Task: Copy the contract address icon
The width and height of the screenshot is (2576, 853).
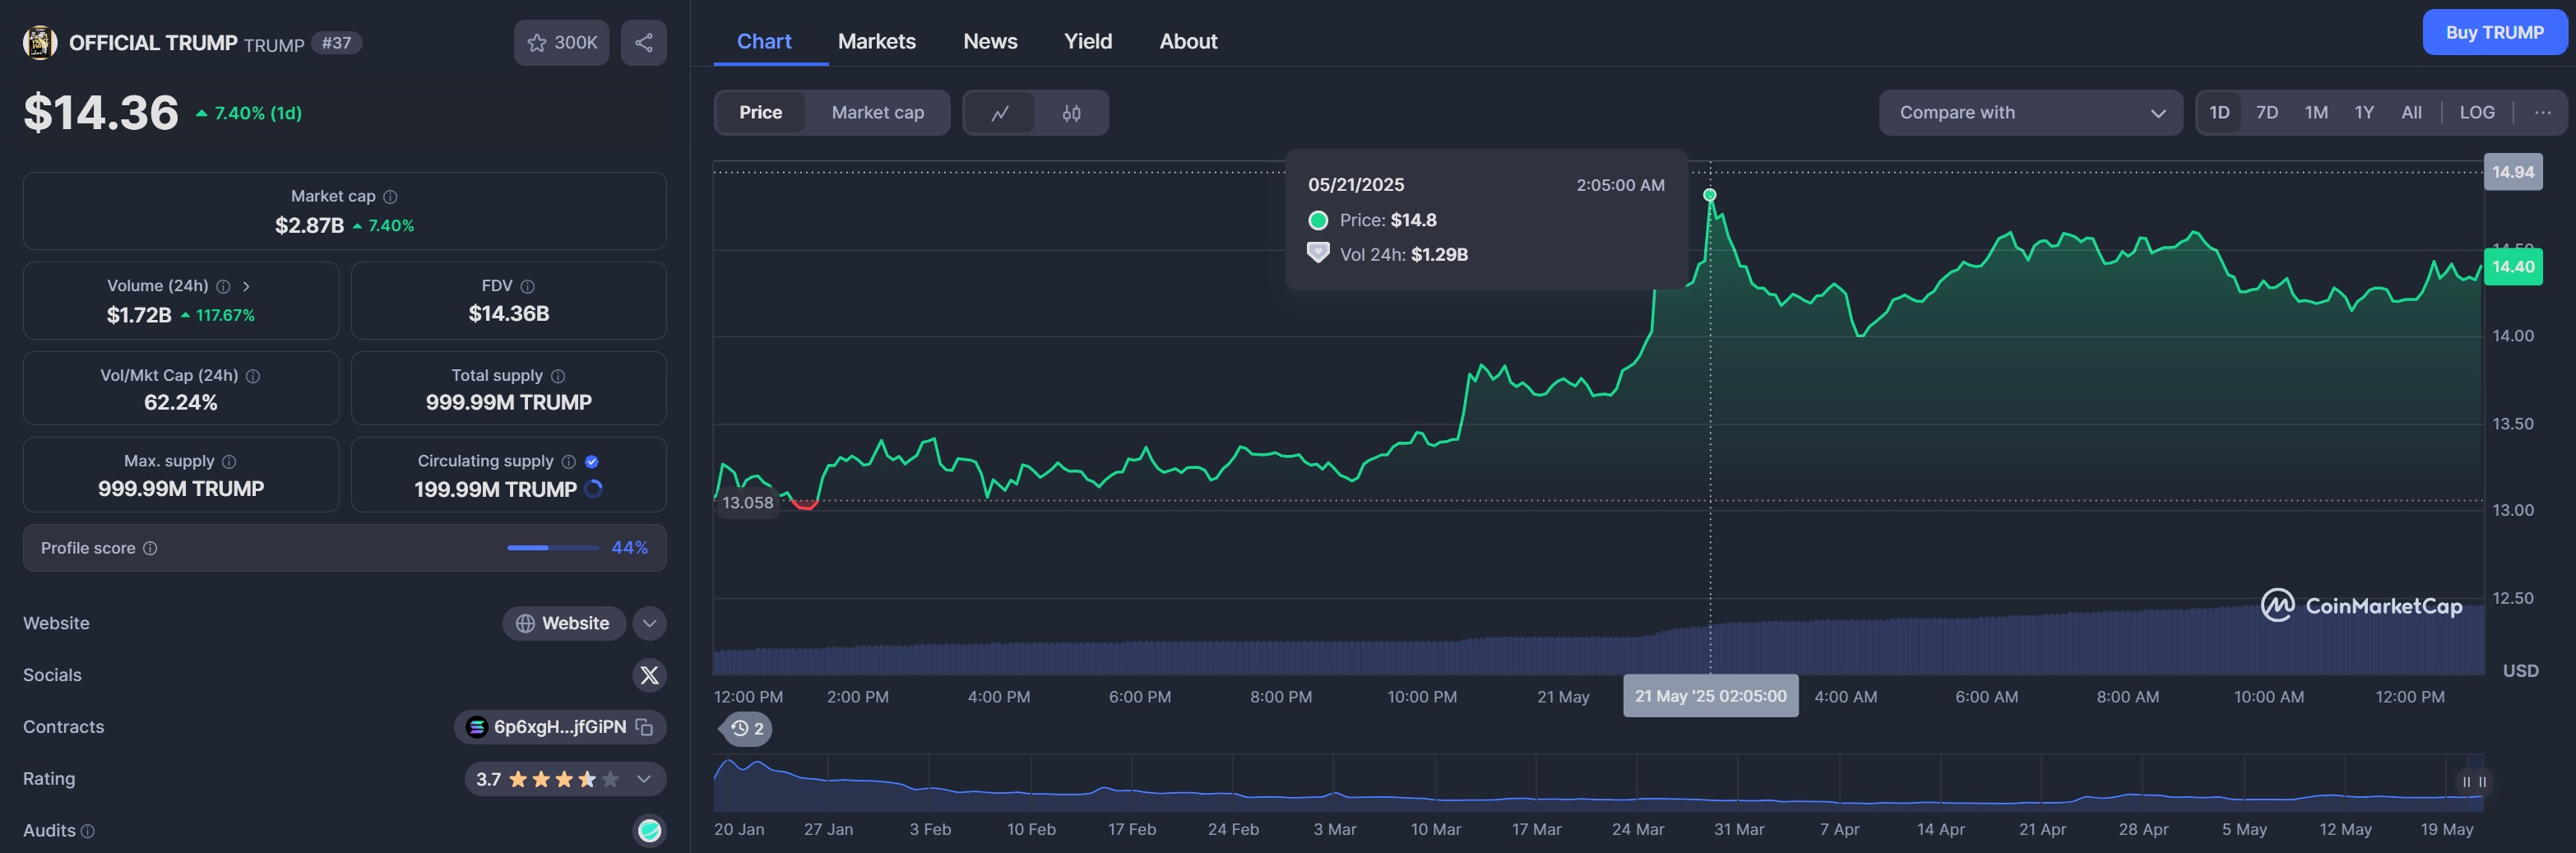Action: point(644,727)
